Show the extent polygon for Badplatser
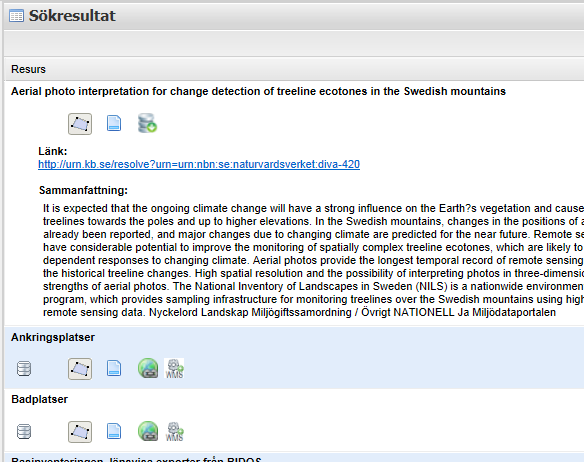This screenshot has height=462, width=584. [x=80, y=432]
